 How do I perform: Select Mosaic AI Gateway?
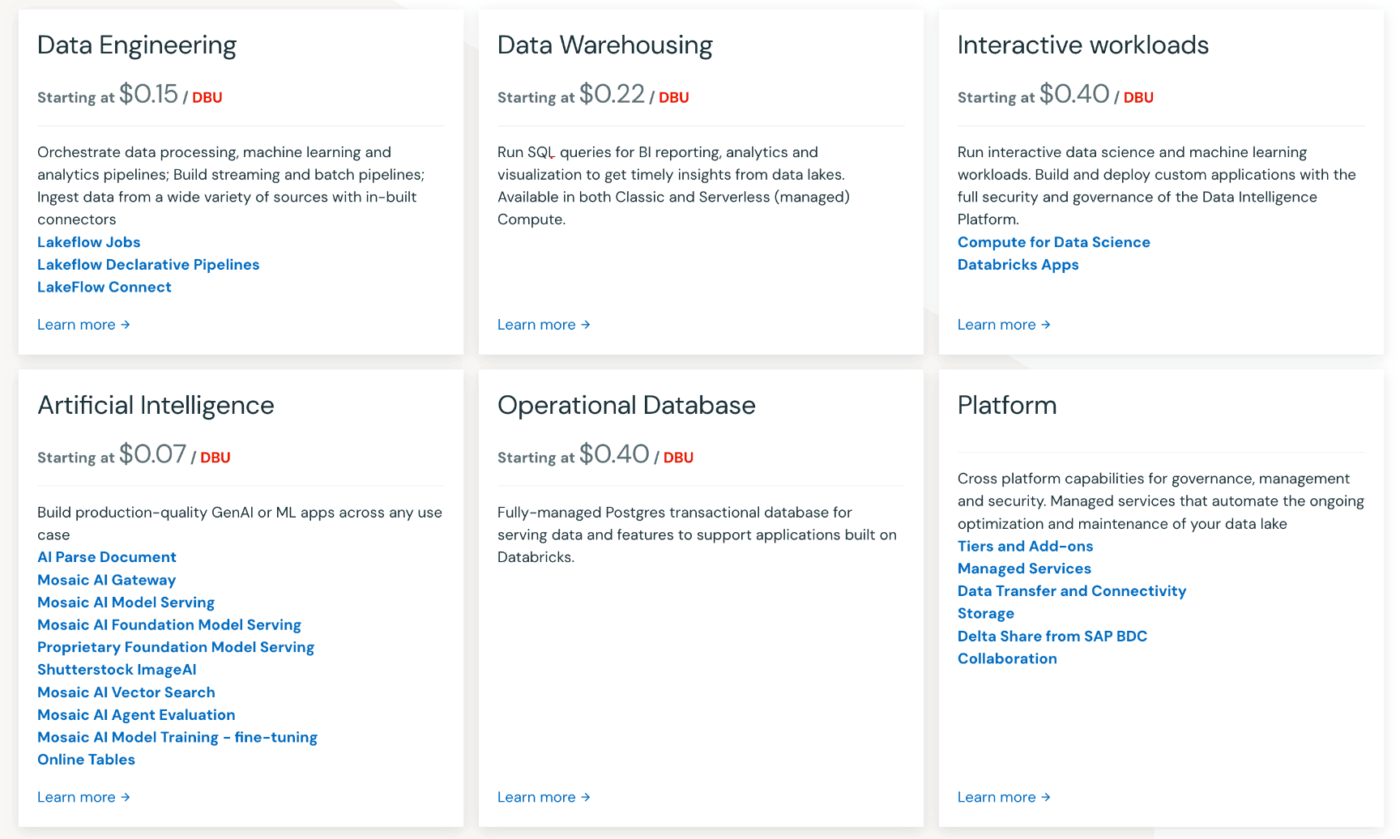(x=106, y=579)
